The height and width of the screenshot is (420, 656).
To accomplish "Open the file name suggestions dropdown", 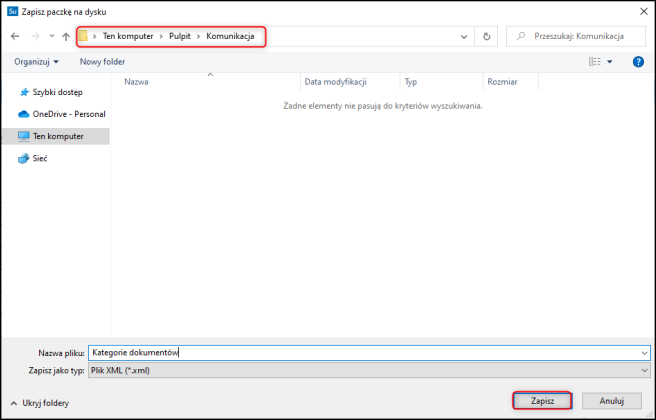I will click(x=645, y=353).
